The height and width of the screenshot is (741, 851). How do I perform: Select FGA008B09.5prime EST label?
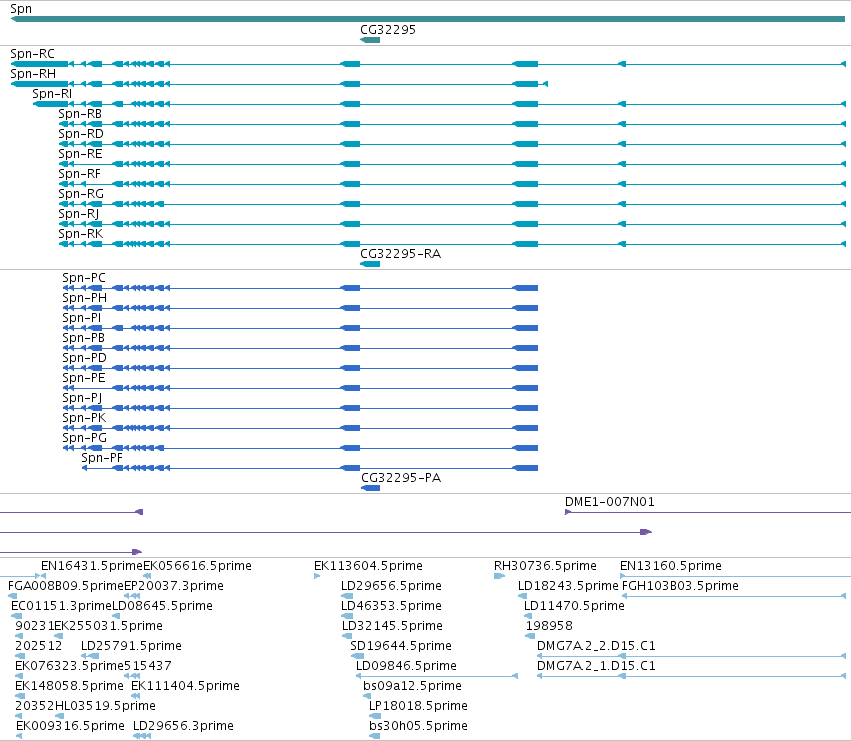(x=66, y=586)
